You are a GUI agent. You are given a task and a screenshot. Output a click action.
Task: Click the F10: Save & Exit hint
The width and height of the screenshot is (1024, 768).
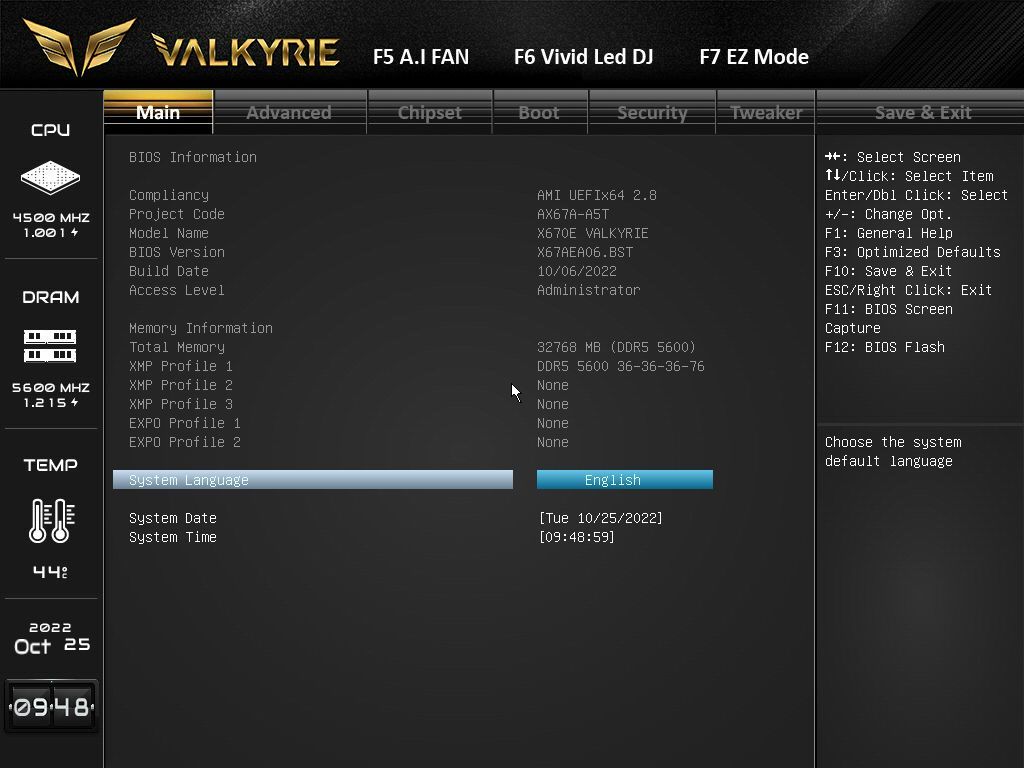888,270
